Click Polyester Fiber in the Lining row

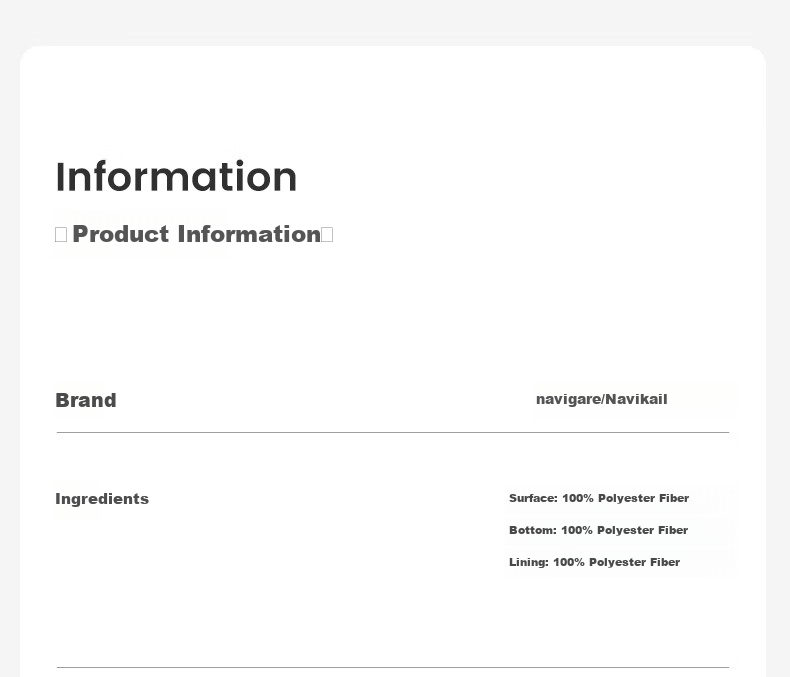(634, 562)
